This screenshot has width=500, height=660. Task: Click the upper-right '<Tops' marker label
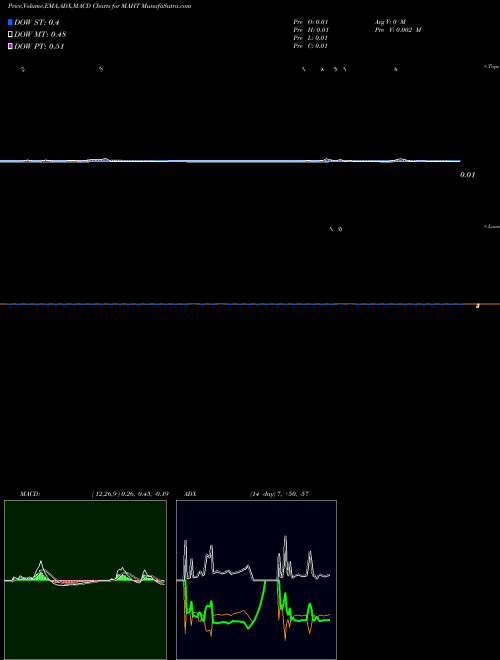pos(492,67)
